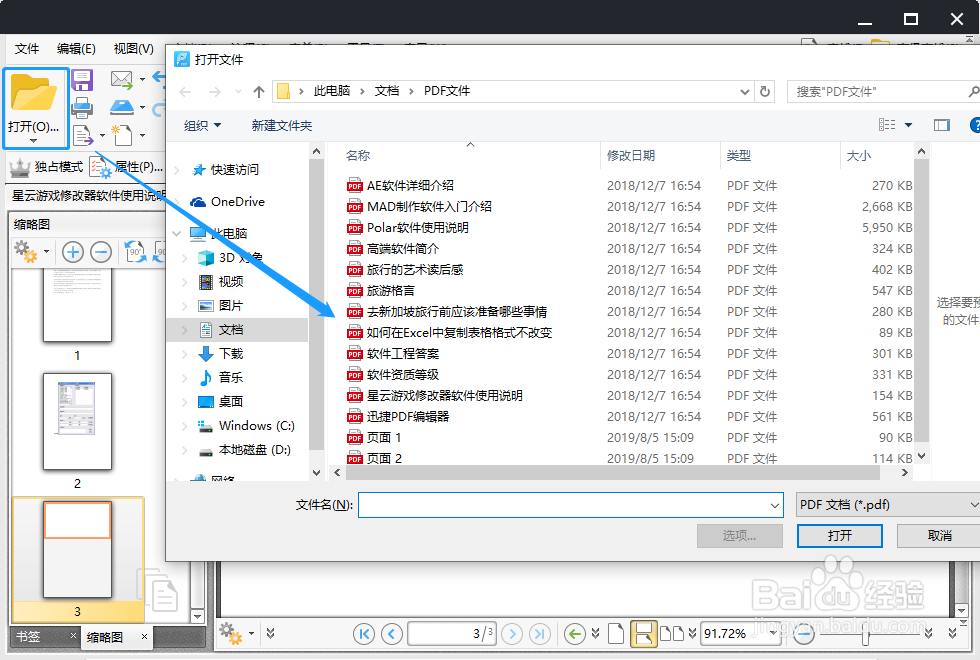Image resolution: width=980 pixels, height=660 pixels.
Task: Click the Email document icon
Action: (122, 79)
